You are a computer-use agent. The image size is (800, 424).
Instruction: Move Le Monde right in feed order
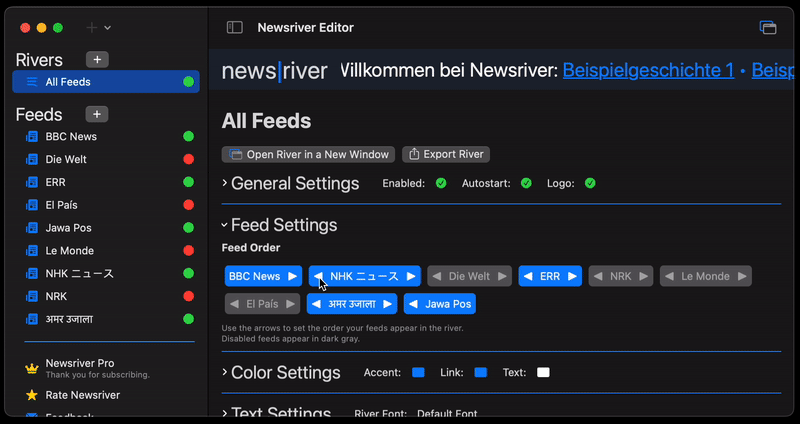tap(742, 276)
